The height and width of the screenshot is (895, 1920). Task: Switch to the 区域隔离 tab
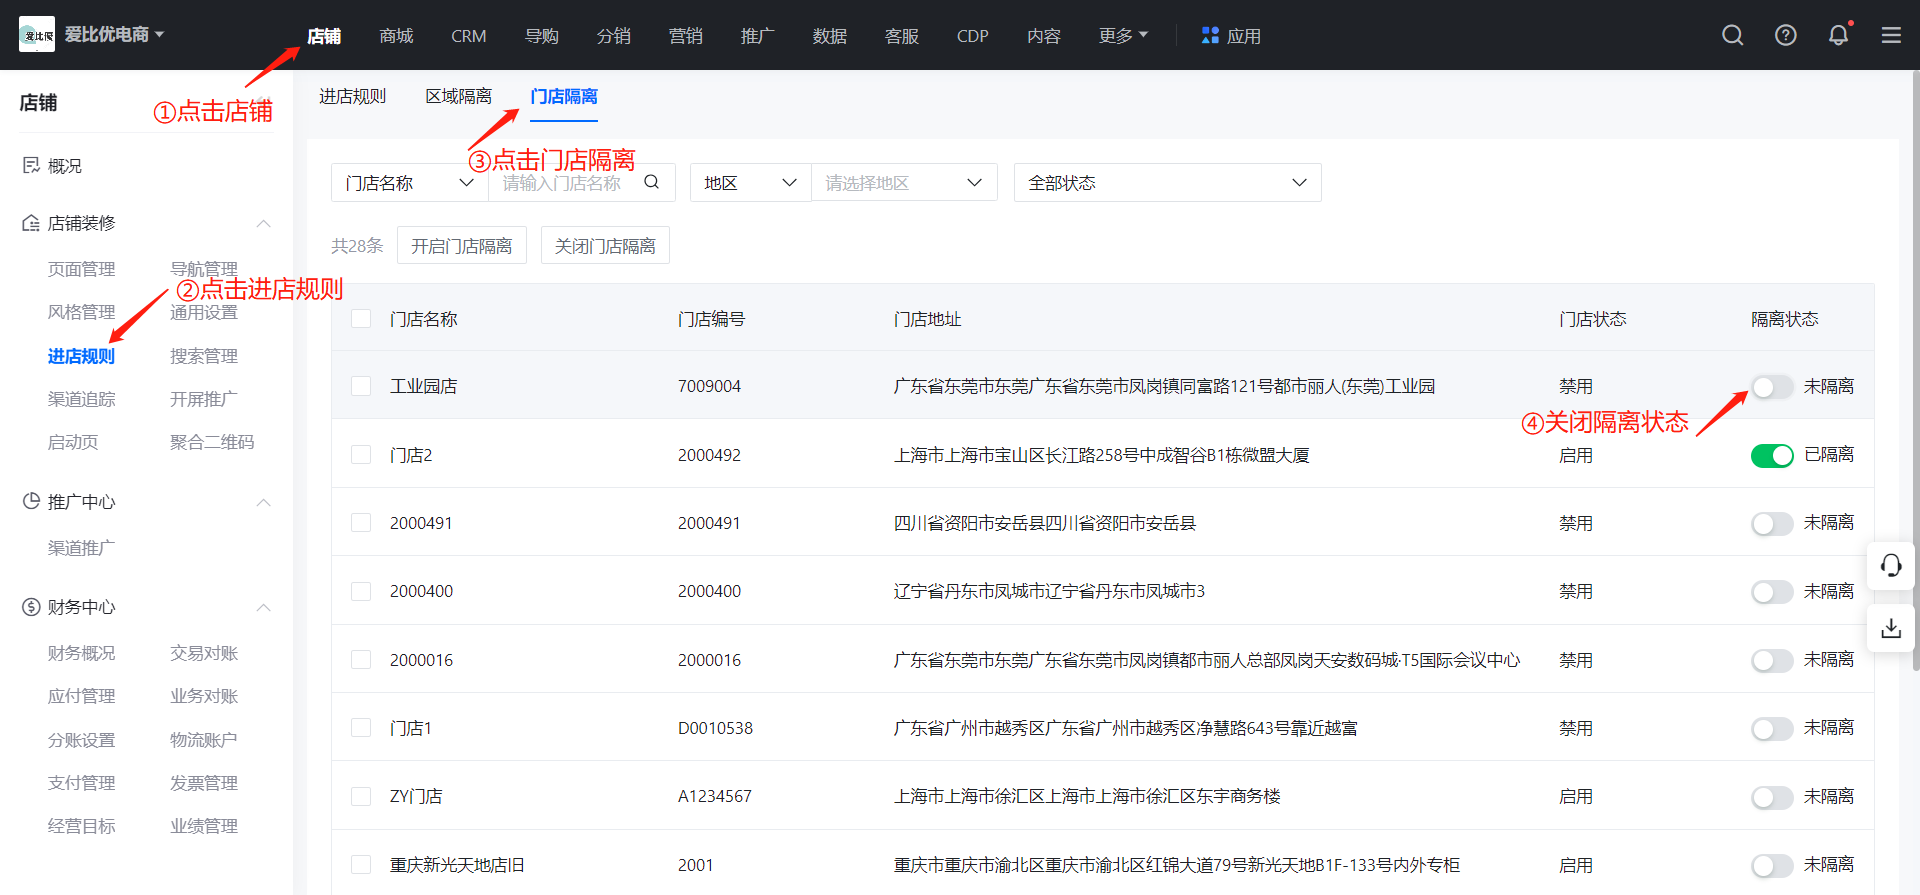tap(458, 96)
